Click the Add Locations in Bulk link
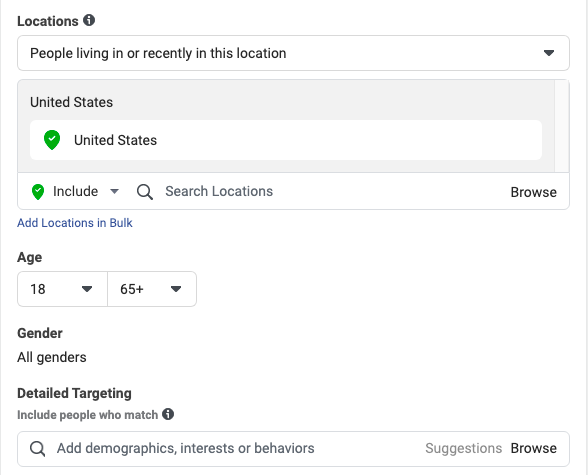Viewport: 588px width, 475px height. coord(75,223)
